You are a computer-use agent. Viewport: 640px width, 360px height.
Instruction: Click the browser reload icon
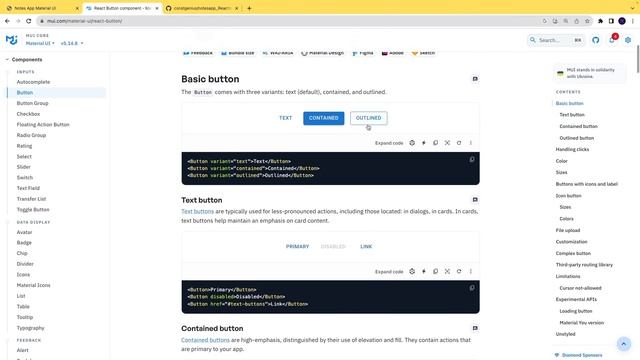29,21
